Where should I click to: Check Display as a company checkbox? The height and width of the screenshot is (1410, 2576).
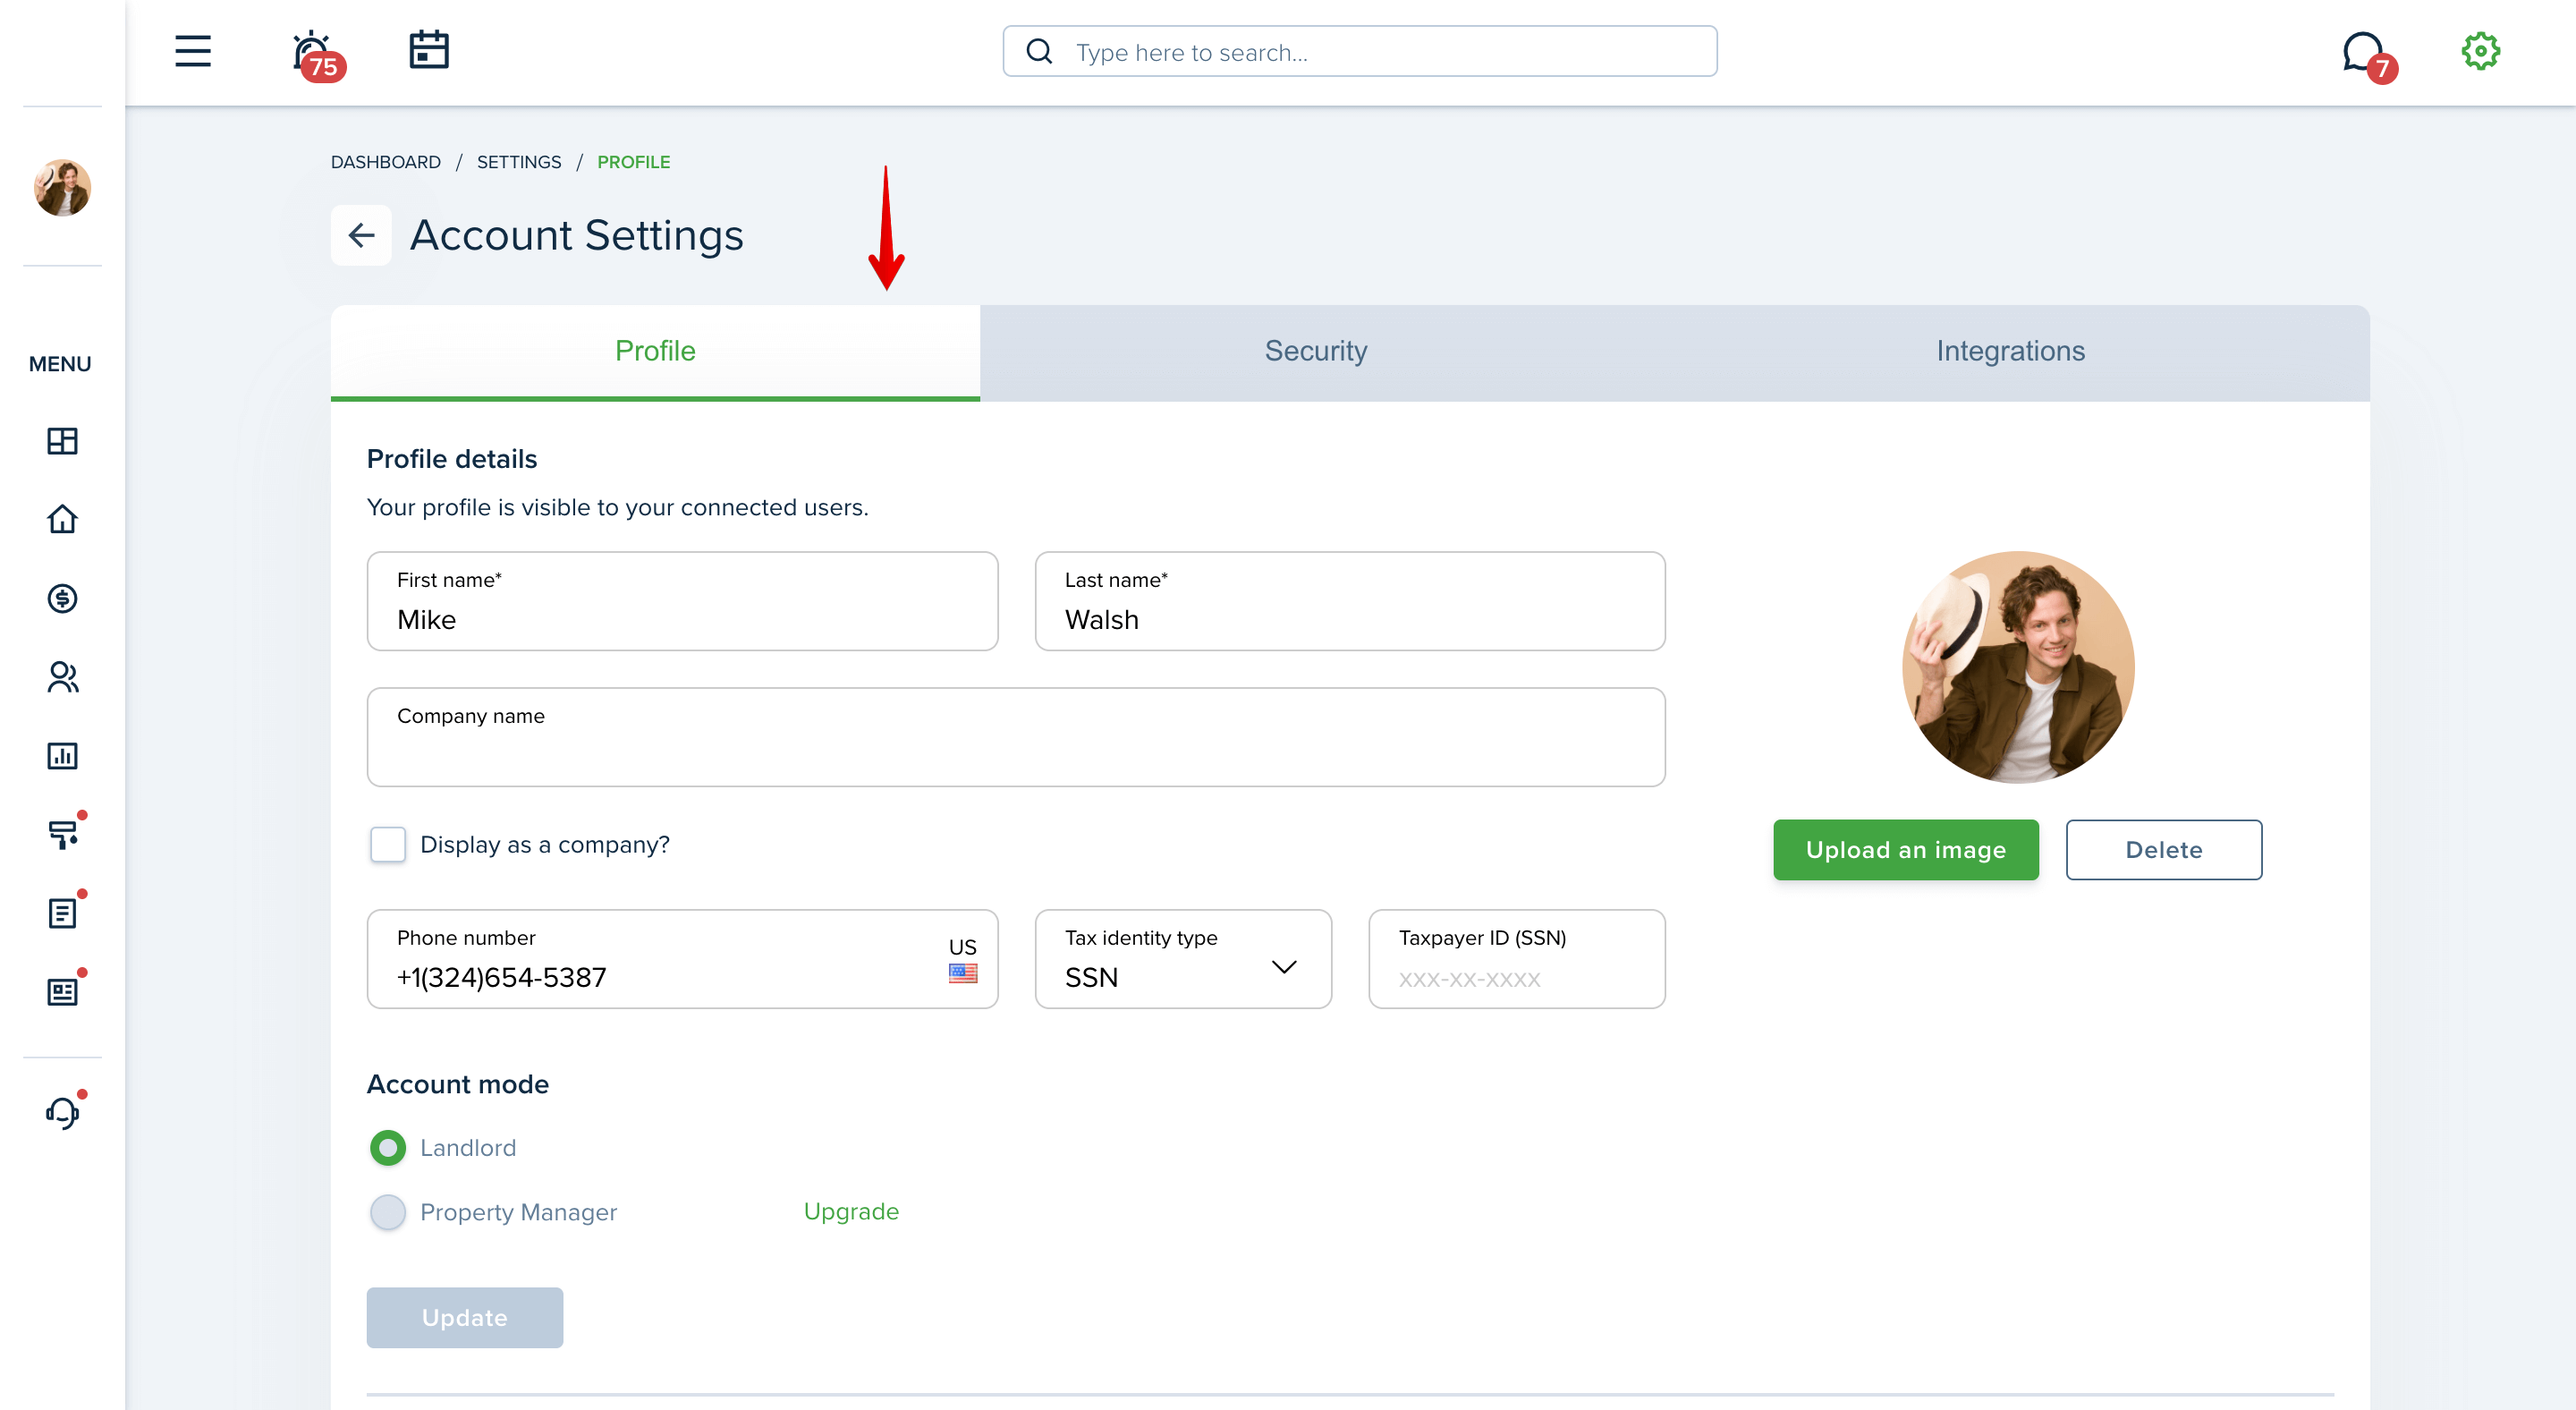tap(388, 845)
